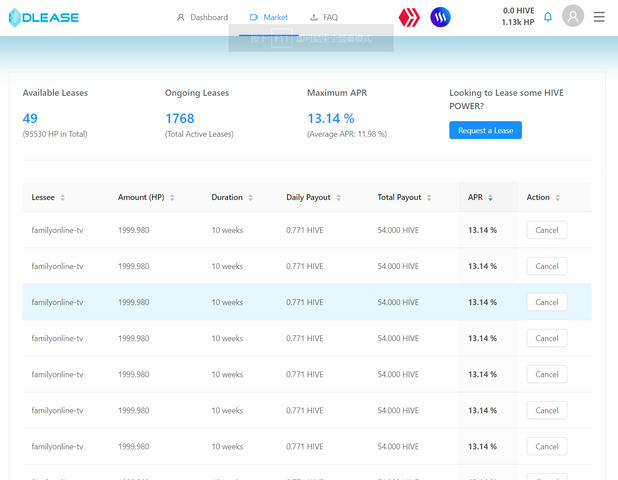
Task: Sort table by Daily Payout
Action: point(313,198)
